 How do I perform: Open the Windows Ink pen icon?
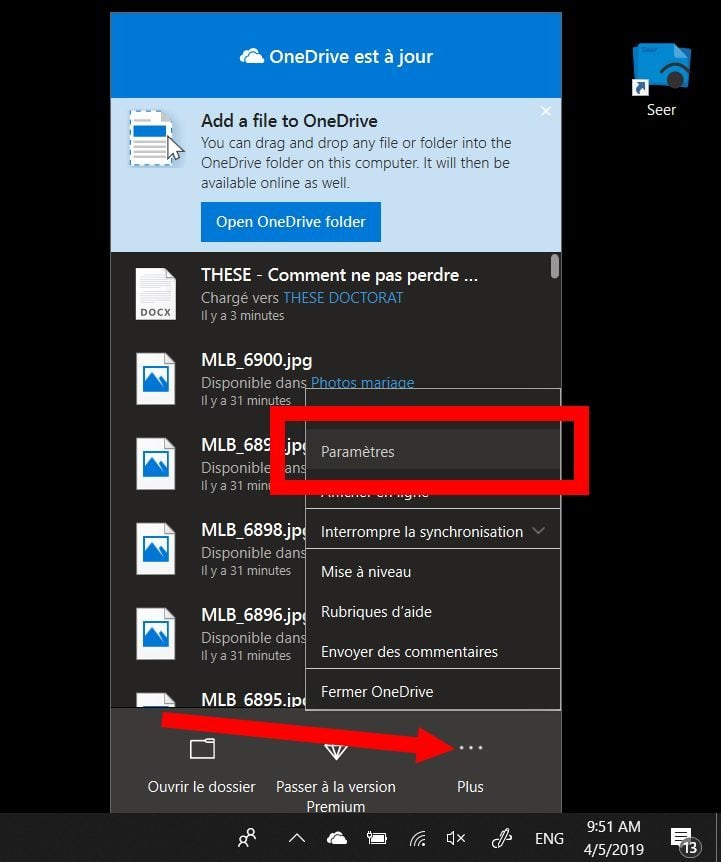[501, 838]
